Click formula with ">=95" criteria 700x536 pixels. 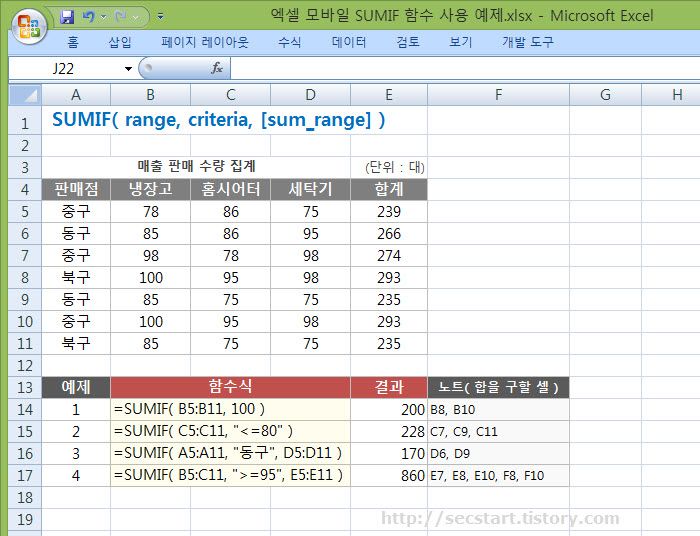(x=230, y=475)
